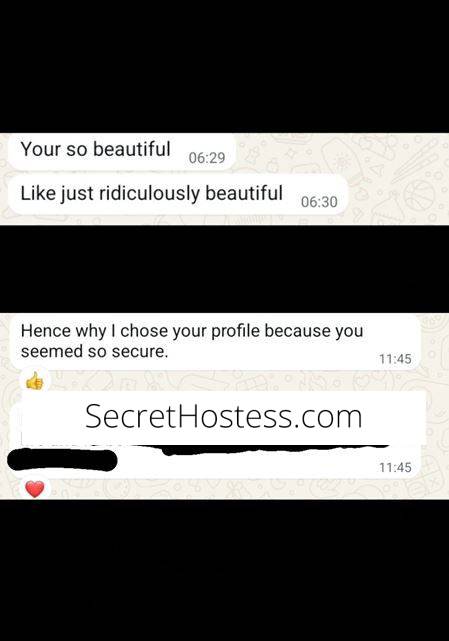Tap the red heart reaction emoji
449x641 pixels.
[x=35, y=489]
